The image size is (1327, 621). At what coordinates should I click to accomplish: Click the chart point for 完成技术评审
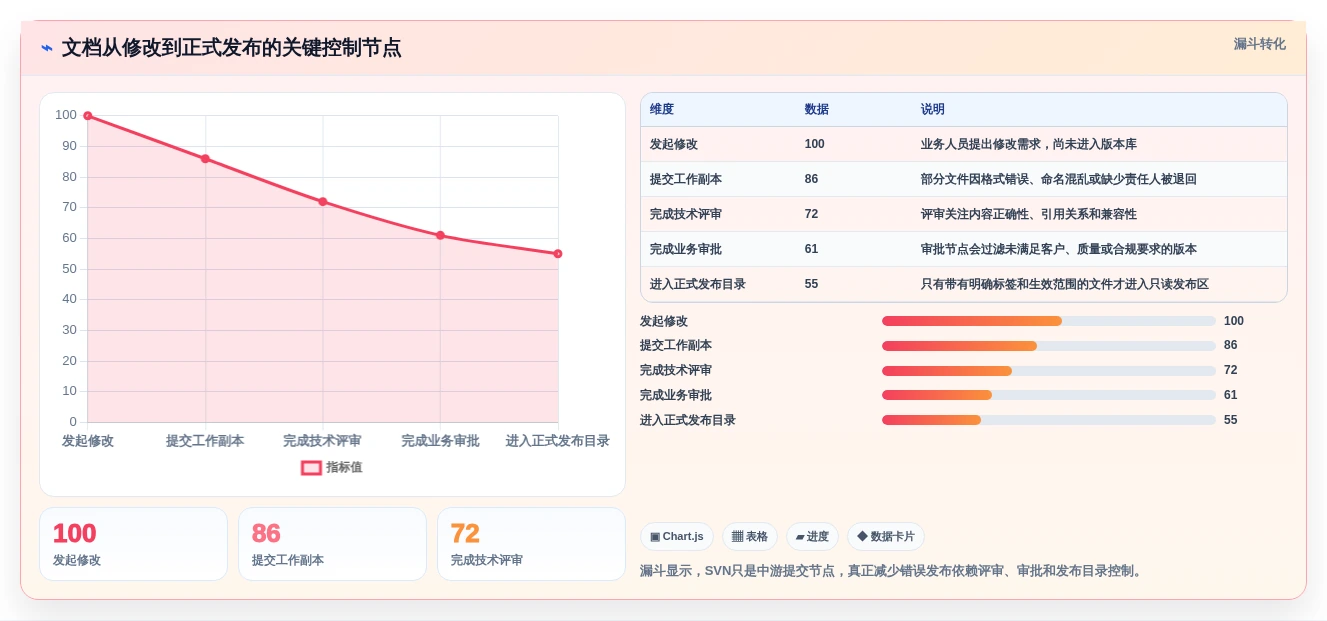point(323,202)
